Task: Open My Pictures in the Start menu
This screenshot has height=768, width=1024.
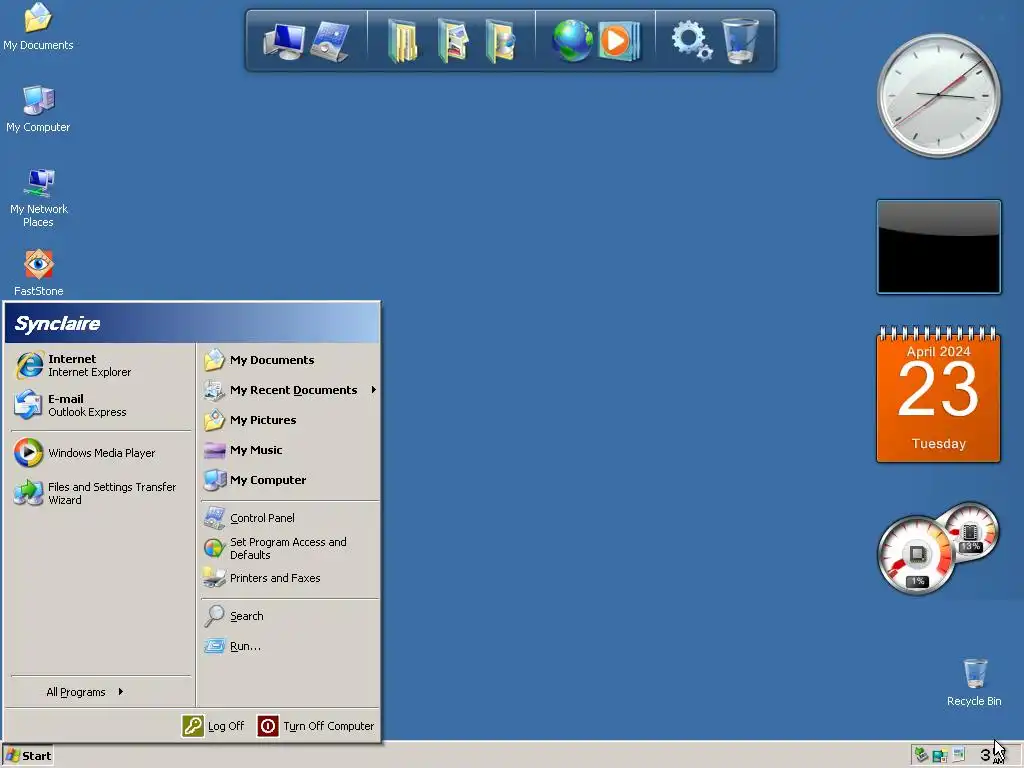Action: pyautogui.click(x=289, y=420)
